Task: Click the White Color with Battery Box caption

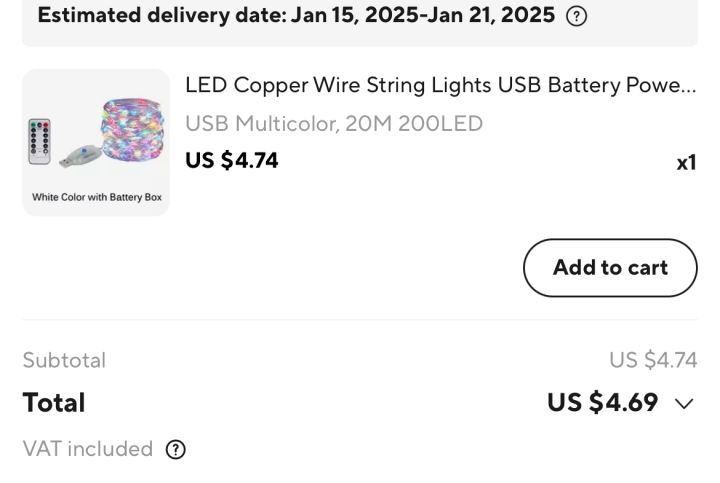Action: click(96, 197)
